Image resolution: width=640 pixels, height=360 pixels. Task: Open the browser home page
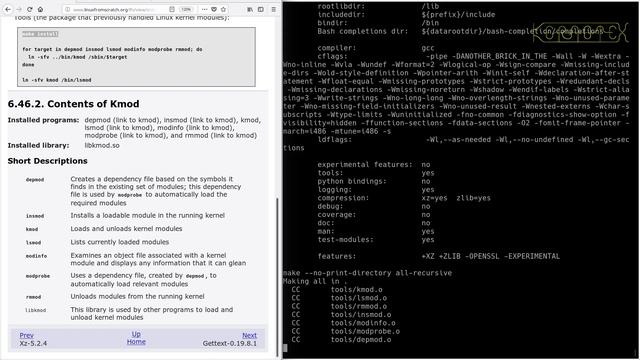[40, 9]
